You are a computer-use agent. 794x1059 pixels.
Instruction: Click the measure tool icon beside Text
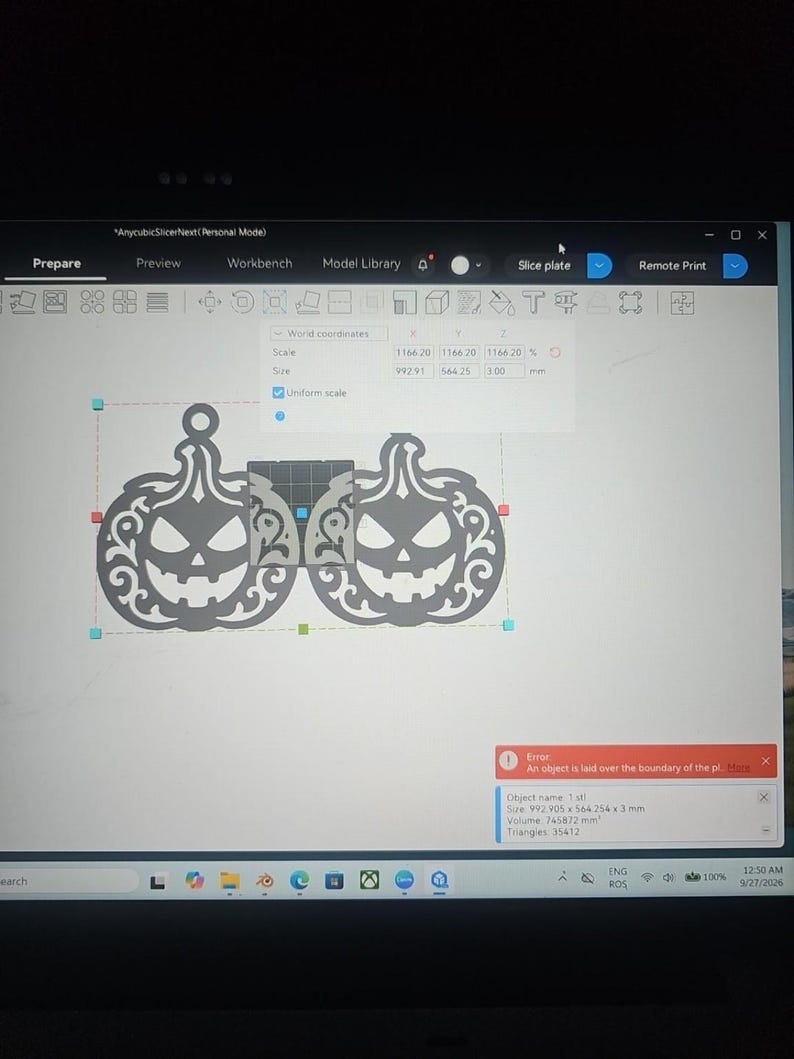pyautogui.click(x=565, y=302)
